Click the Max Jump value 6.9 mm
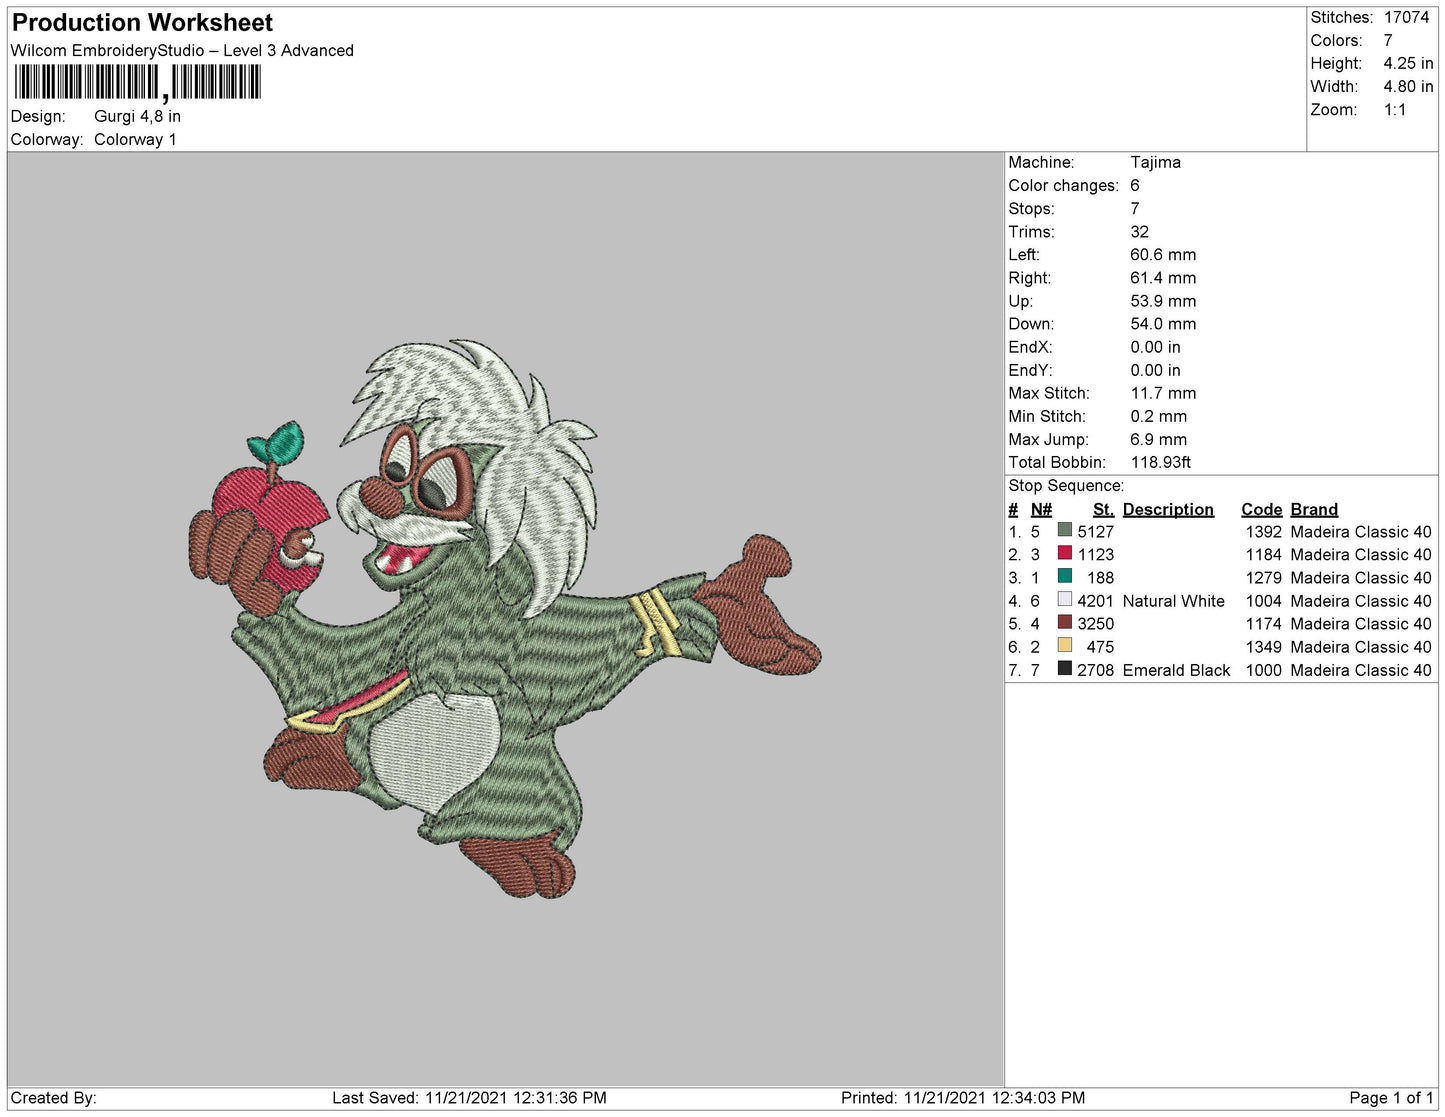The height and width of the screenshot is (1117, 1445). coord(1159,439)
